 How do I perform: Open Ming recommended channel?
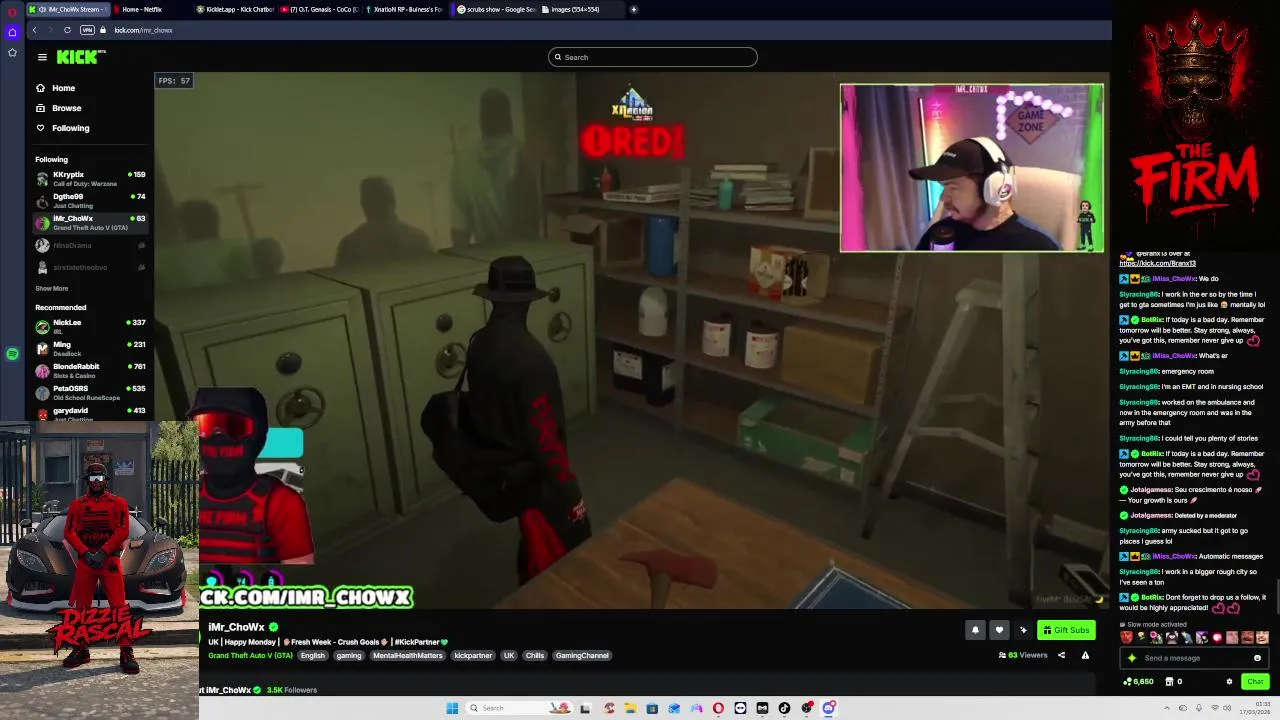pos(90,348)
